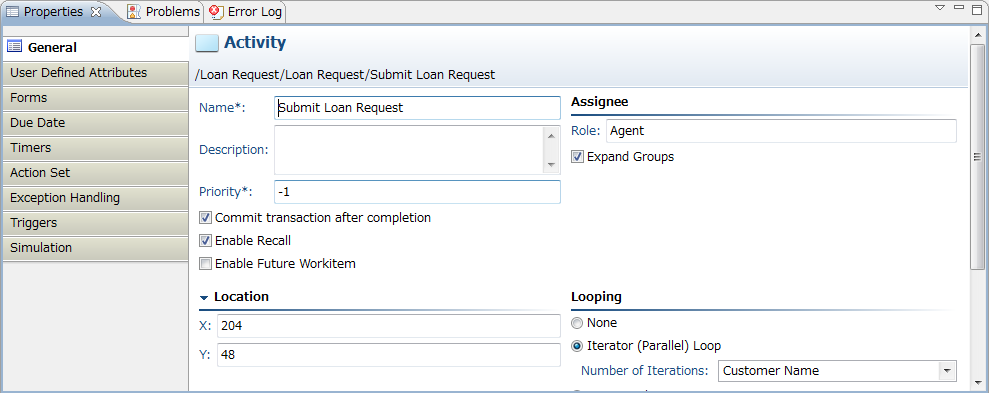Screen dimensions: 989x393
Task: Minimize the Properties view panel
Action: click(959, 7)
